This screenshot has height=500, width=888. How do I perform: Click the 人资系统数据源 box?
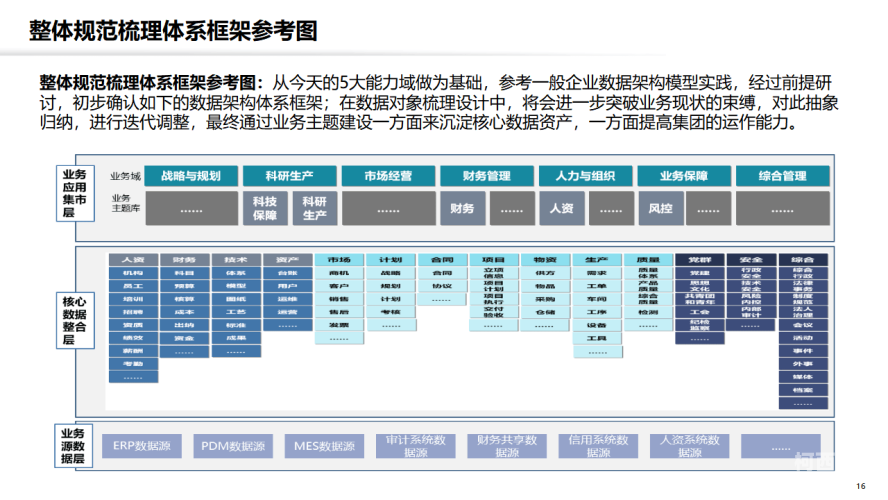click(689, 446)
